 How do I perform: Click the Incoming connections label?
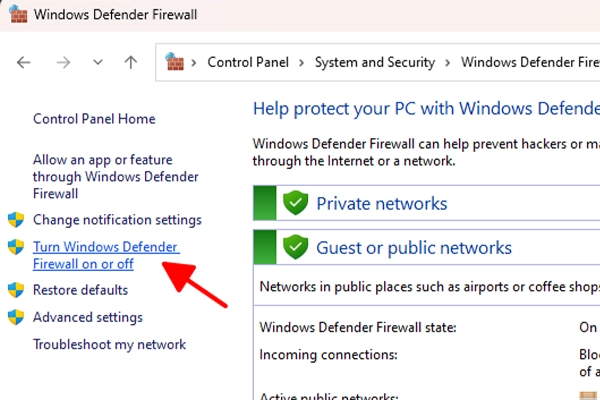328,355
